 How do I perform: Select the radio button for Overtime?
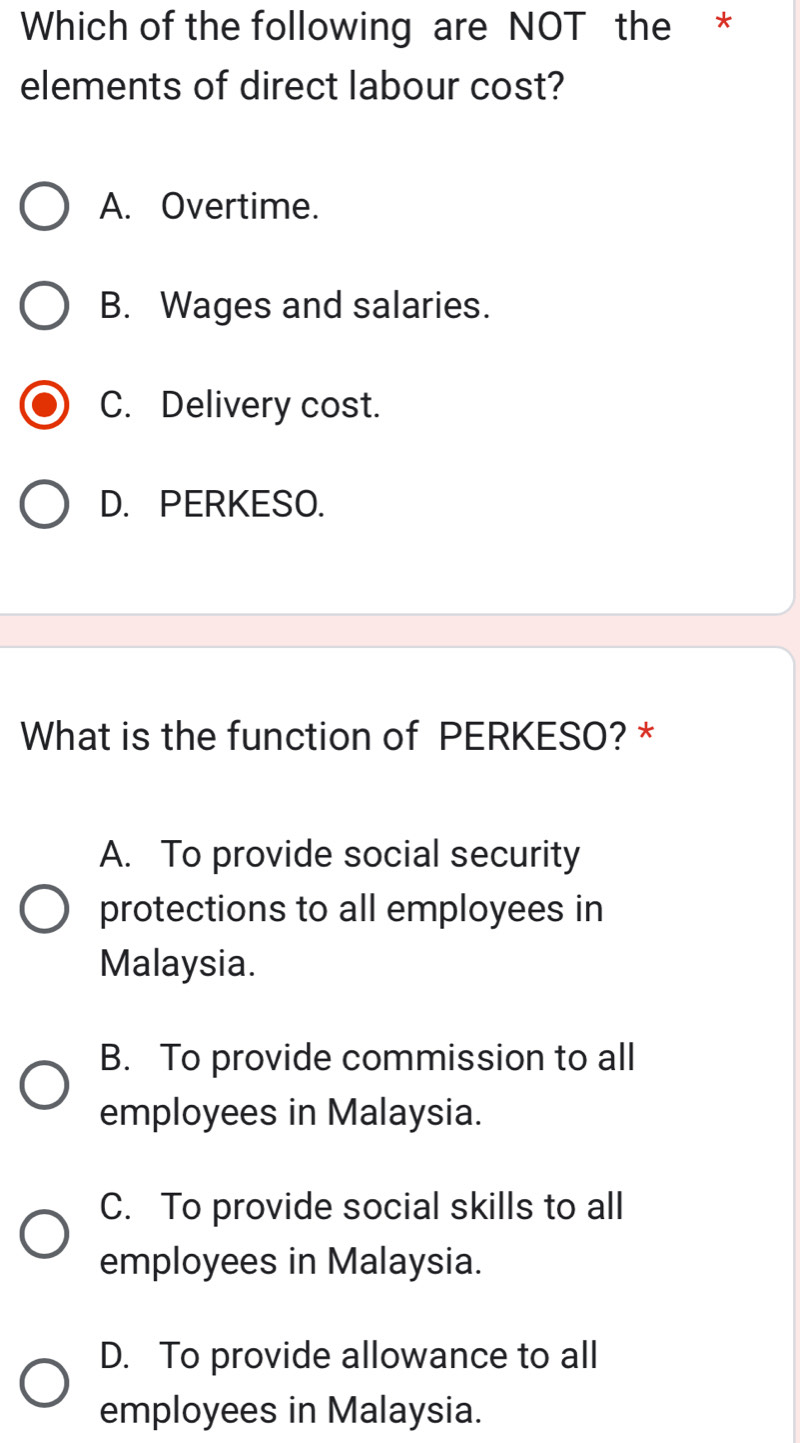[x=45, y=207]
